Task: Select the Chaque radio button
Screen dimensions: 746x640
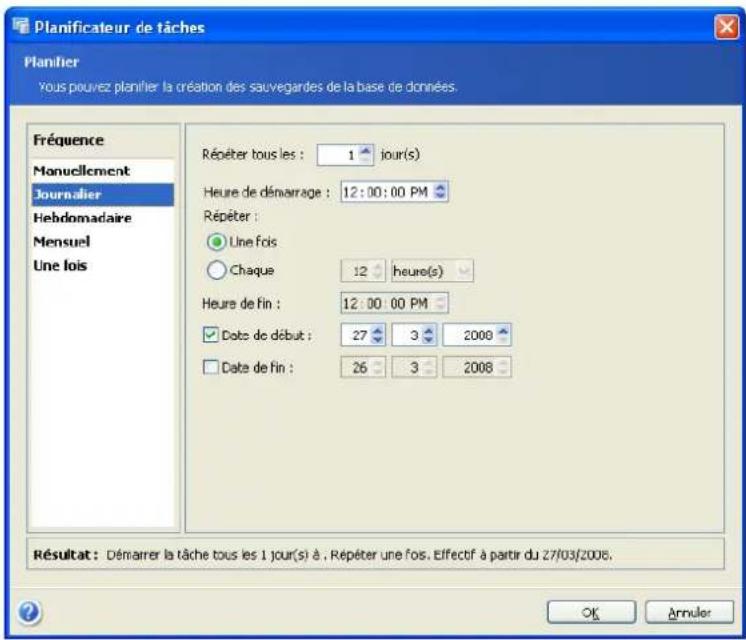Action: tap(216, 270)
